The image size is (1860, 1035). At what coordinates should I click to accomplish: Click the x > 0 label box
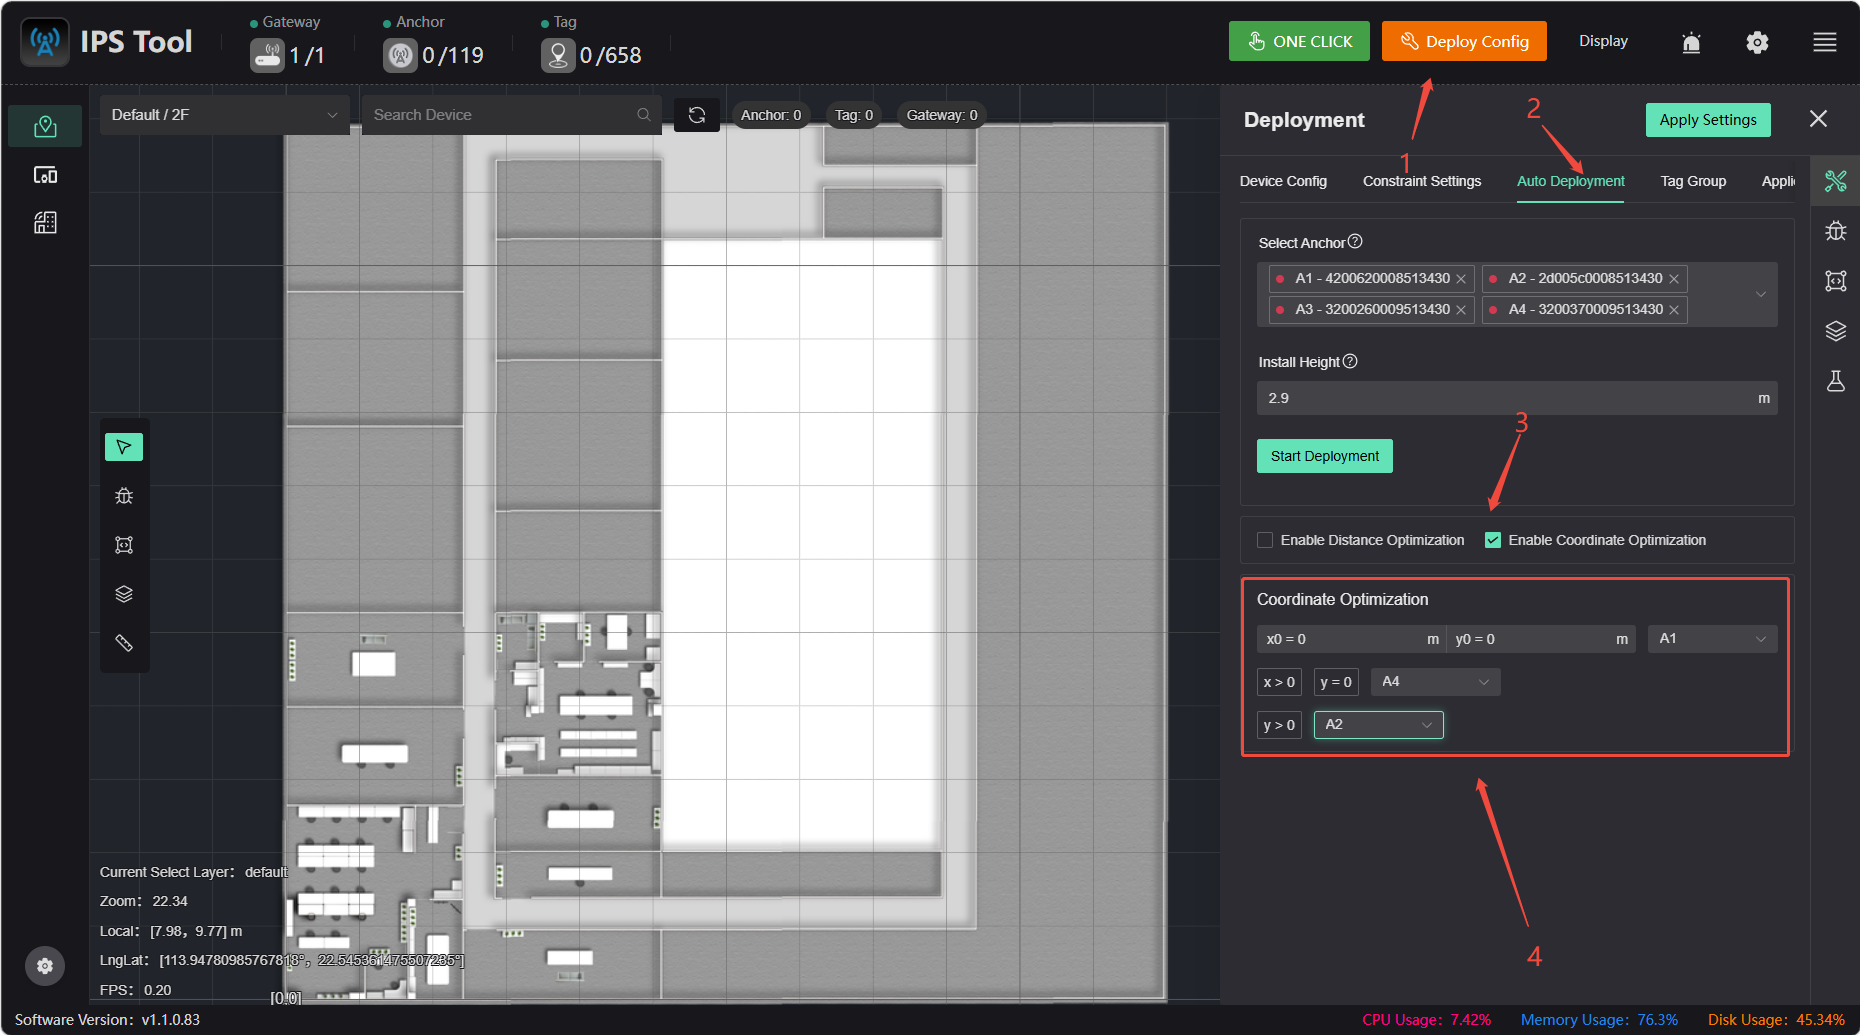[1279, 682]
